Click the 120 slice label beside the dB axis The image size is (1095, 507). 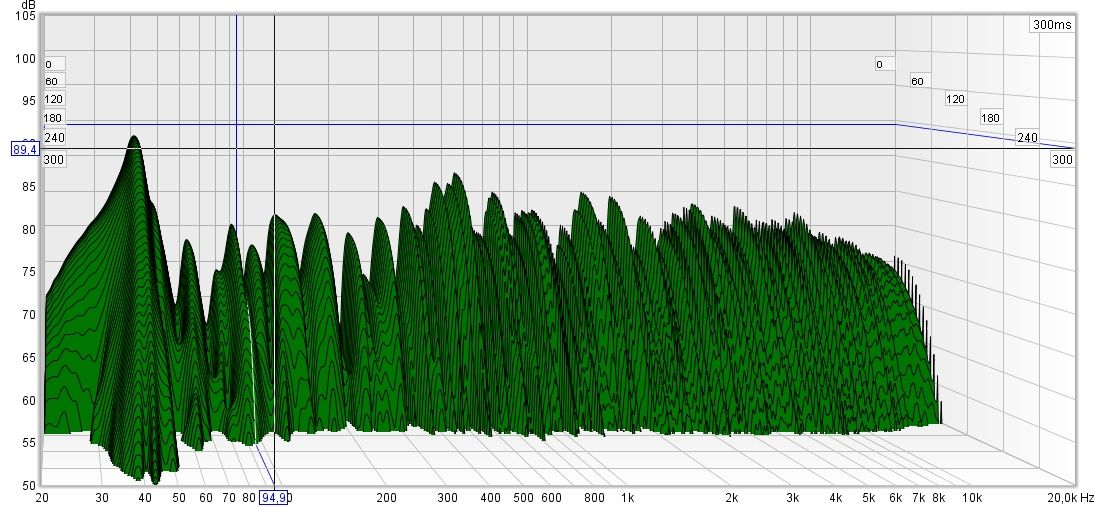53,99
